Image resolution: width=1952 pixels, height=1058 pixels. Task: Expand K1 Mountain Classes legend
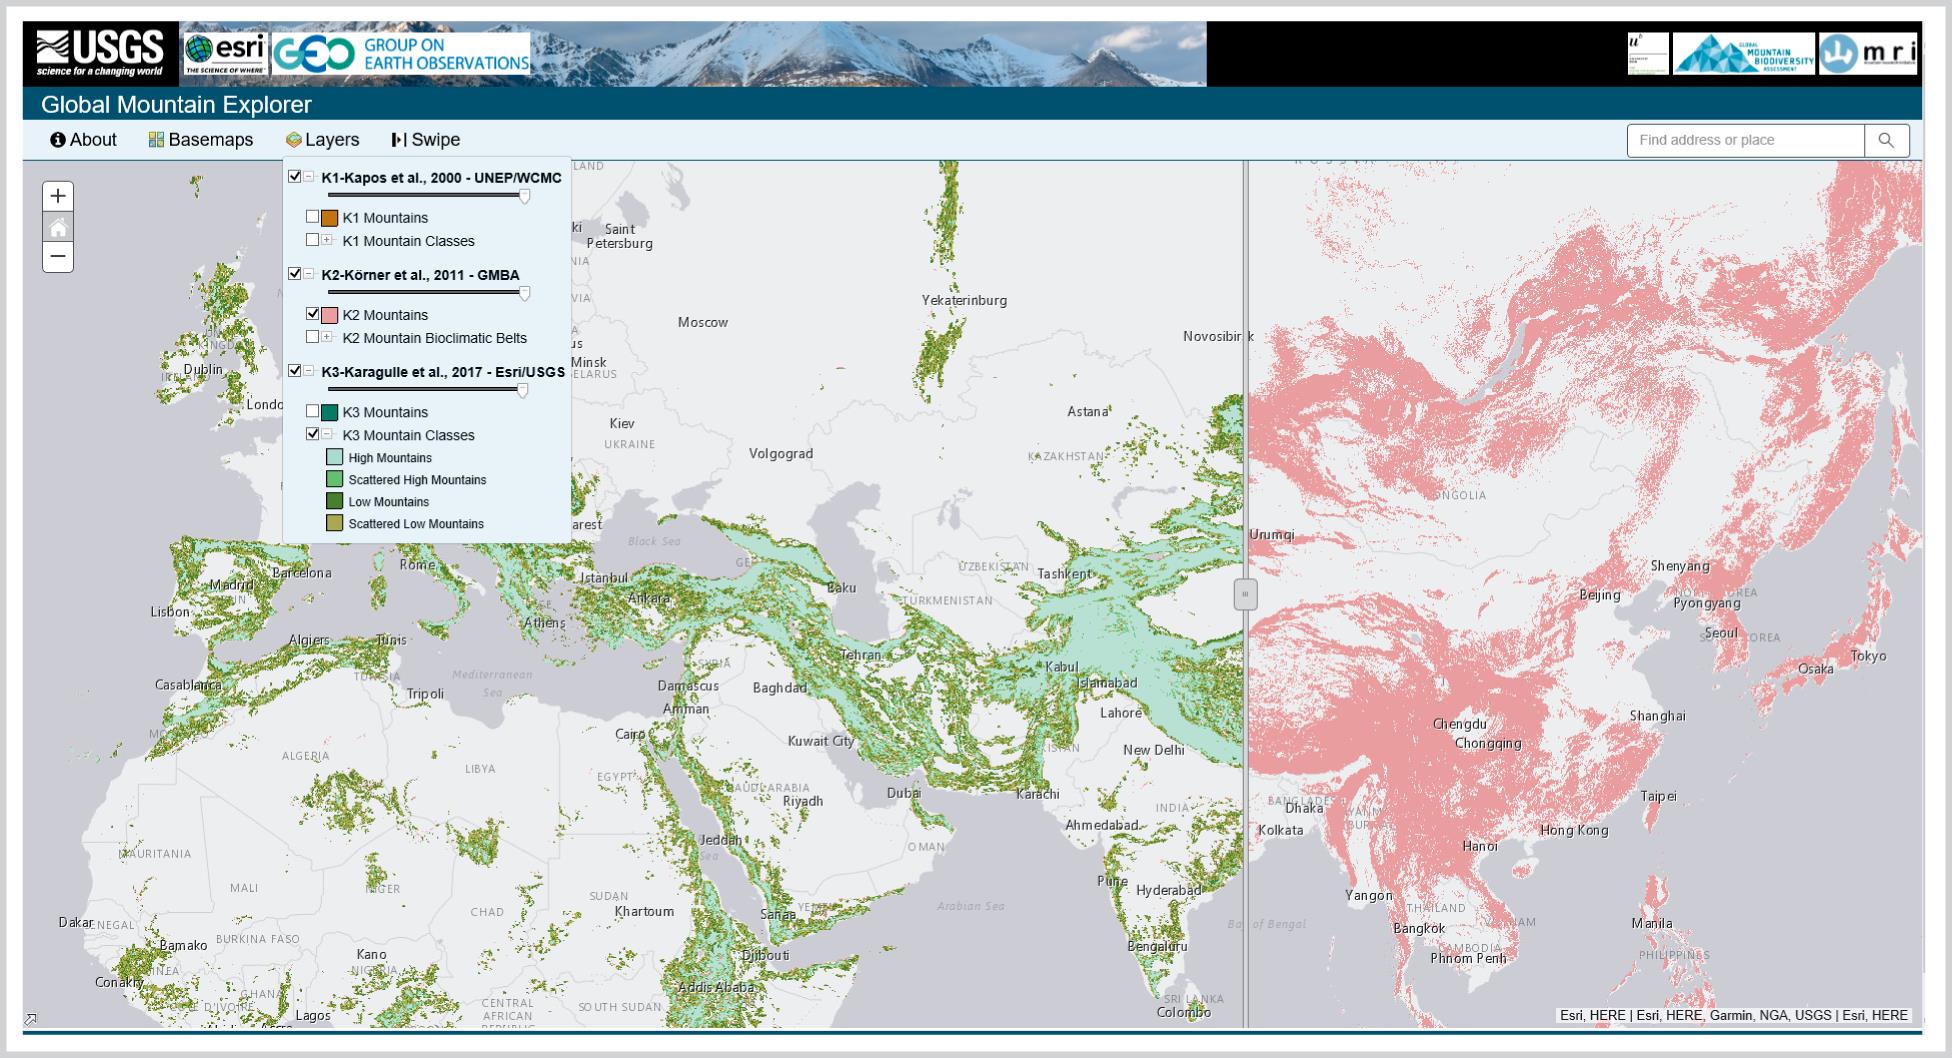327,240
